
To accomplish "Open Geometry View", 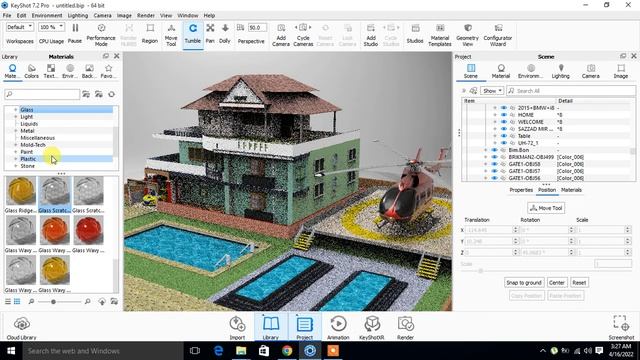I will [x=467, y=34].
